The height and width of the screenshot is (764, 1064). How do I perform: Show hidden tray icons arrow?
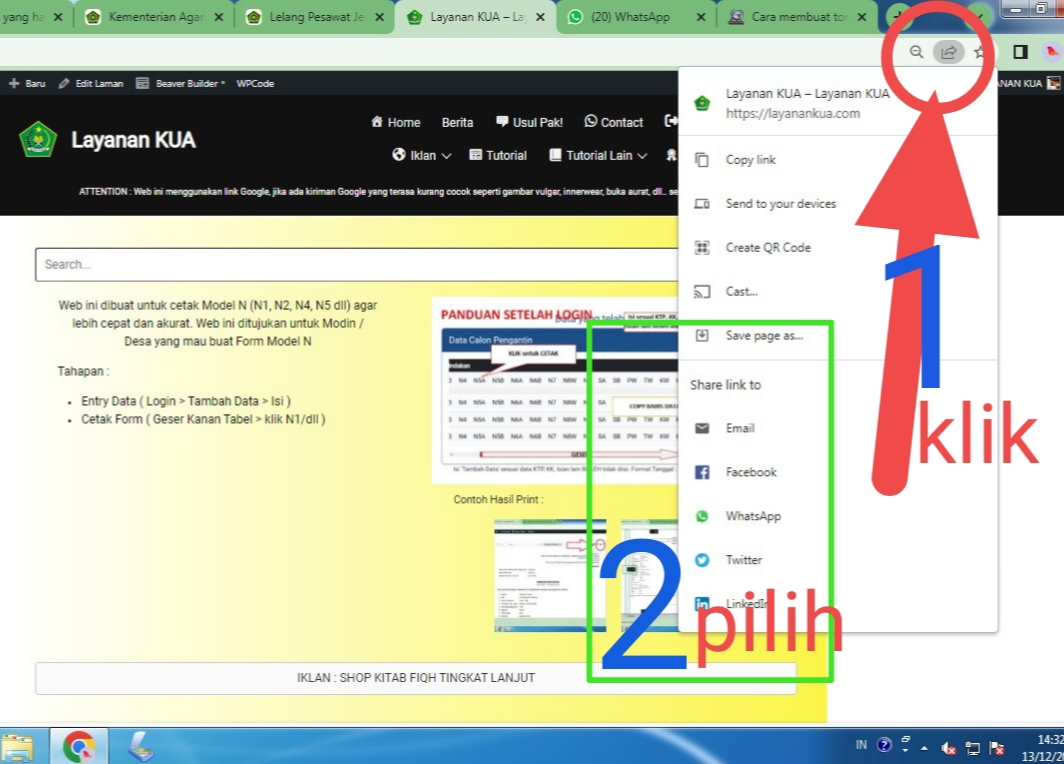tap(924, 748)
